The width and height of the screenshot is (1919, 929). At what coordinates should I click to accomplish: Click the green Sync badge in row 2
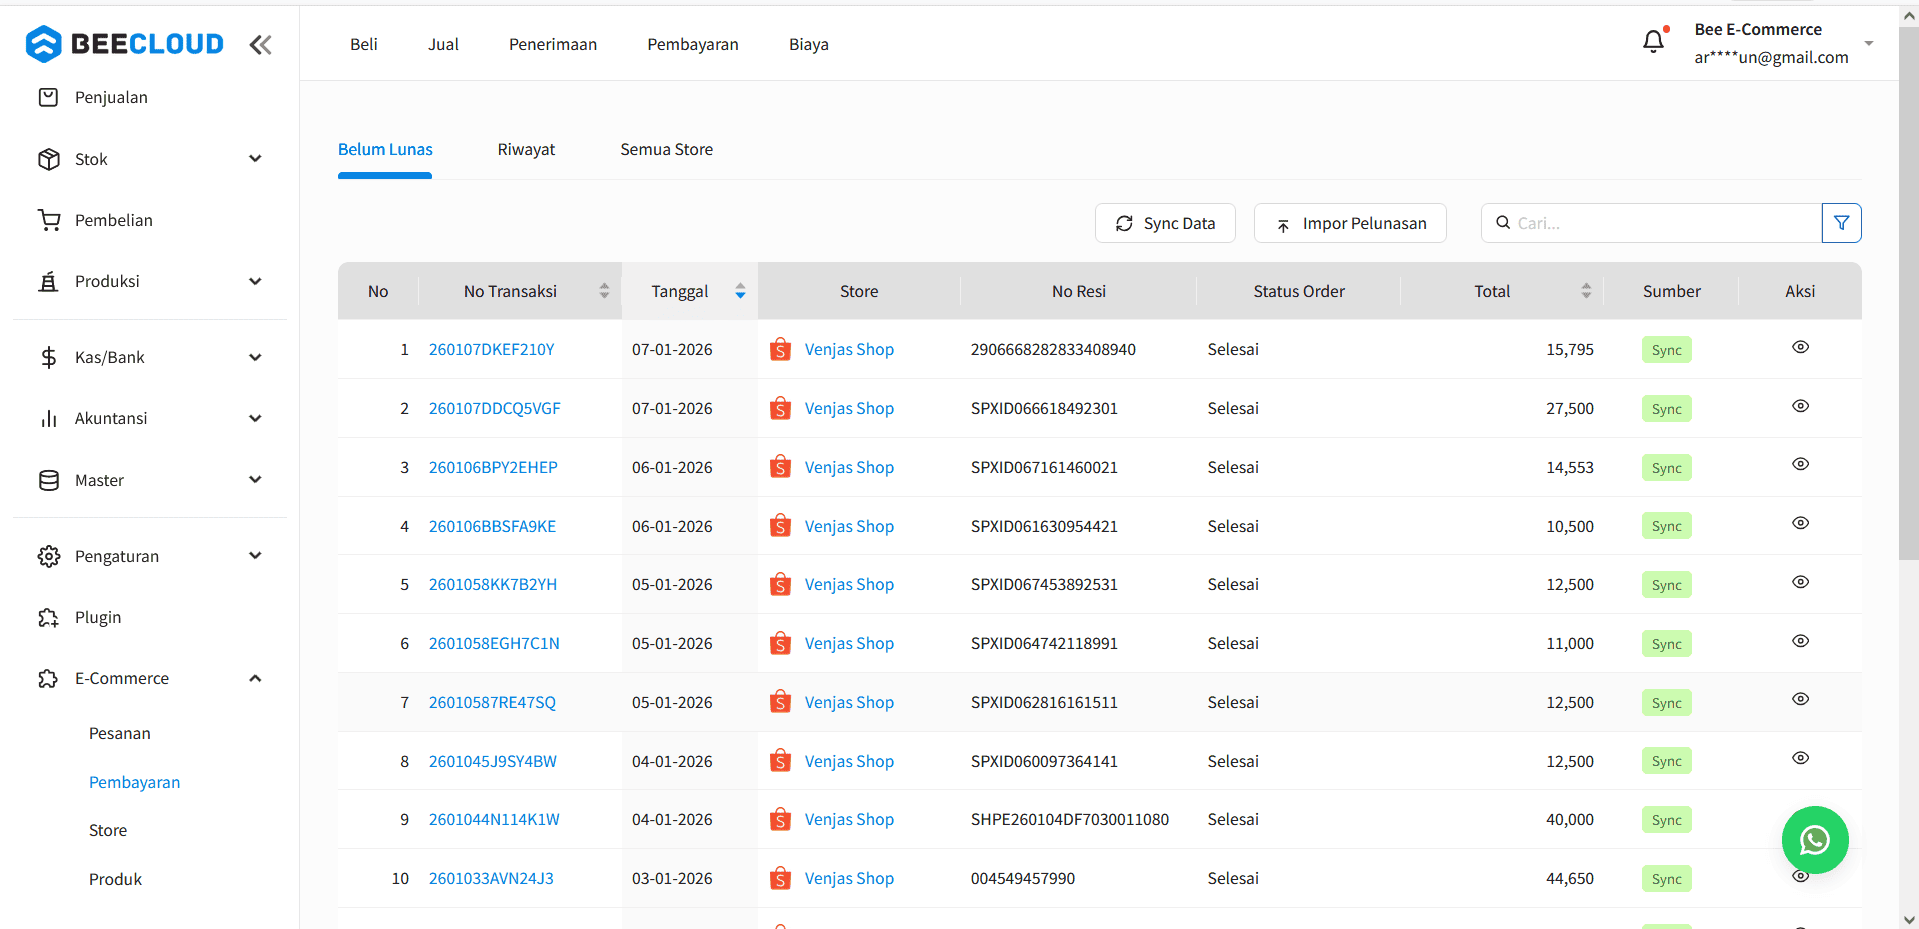(1666, 409)
